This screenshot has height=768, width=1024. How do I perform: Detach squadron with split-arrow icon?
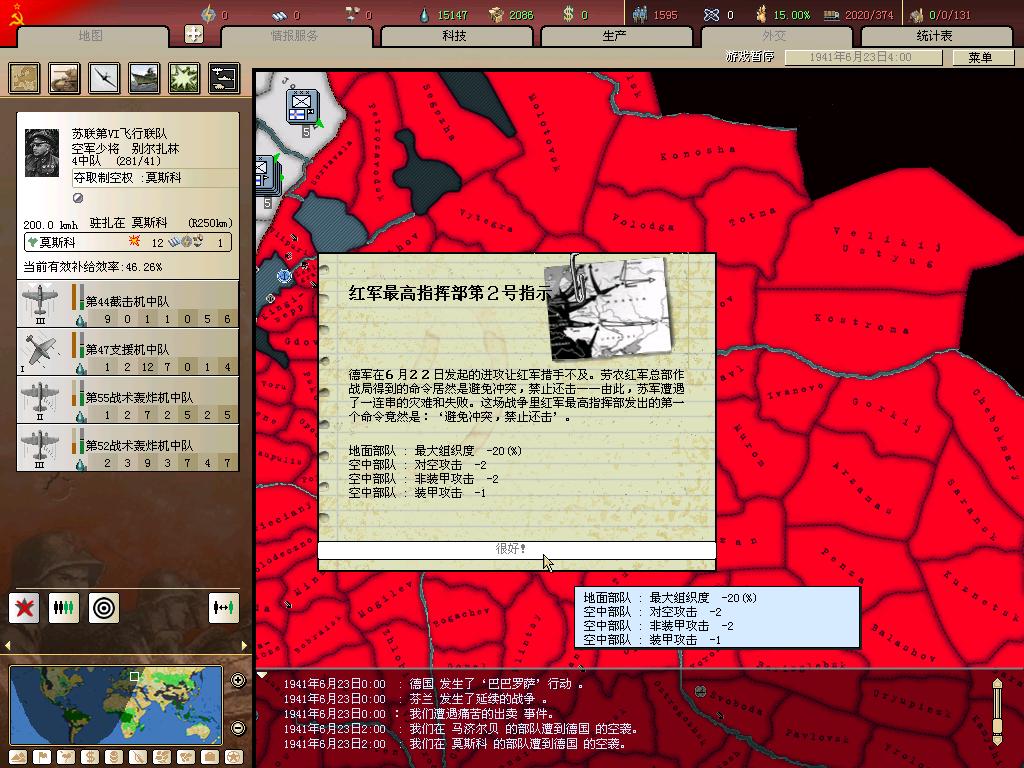(223, 608)
